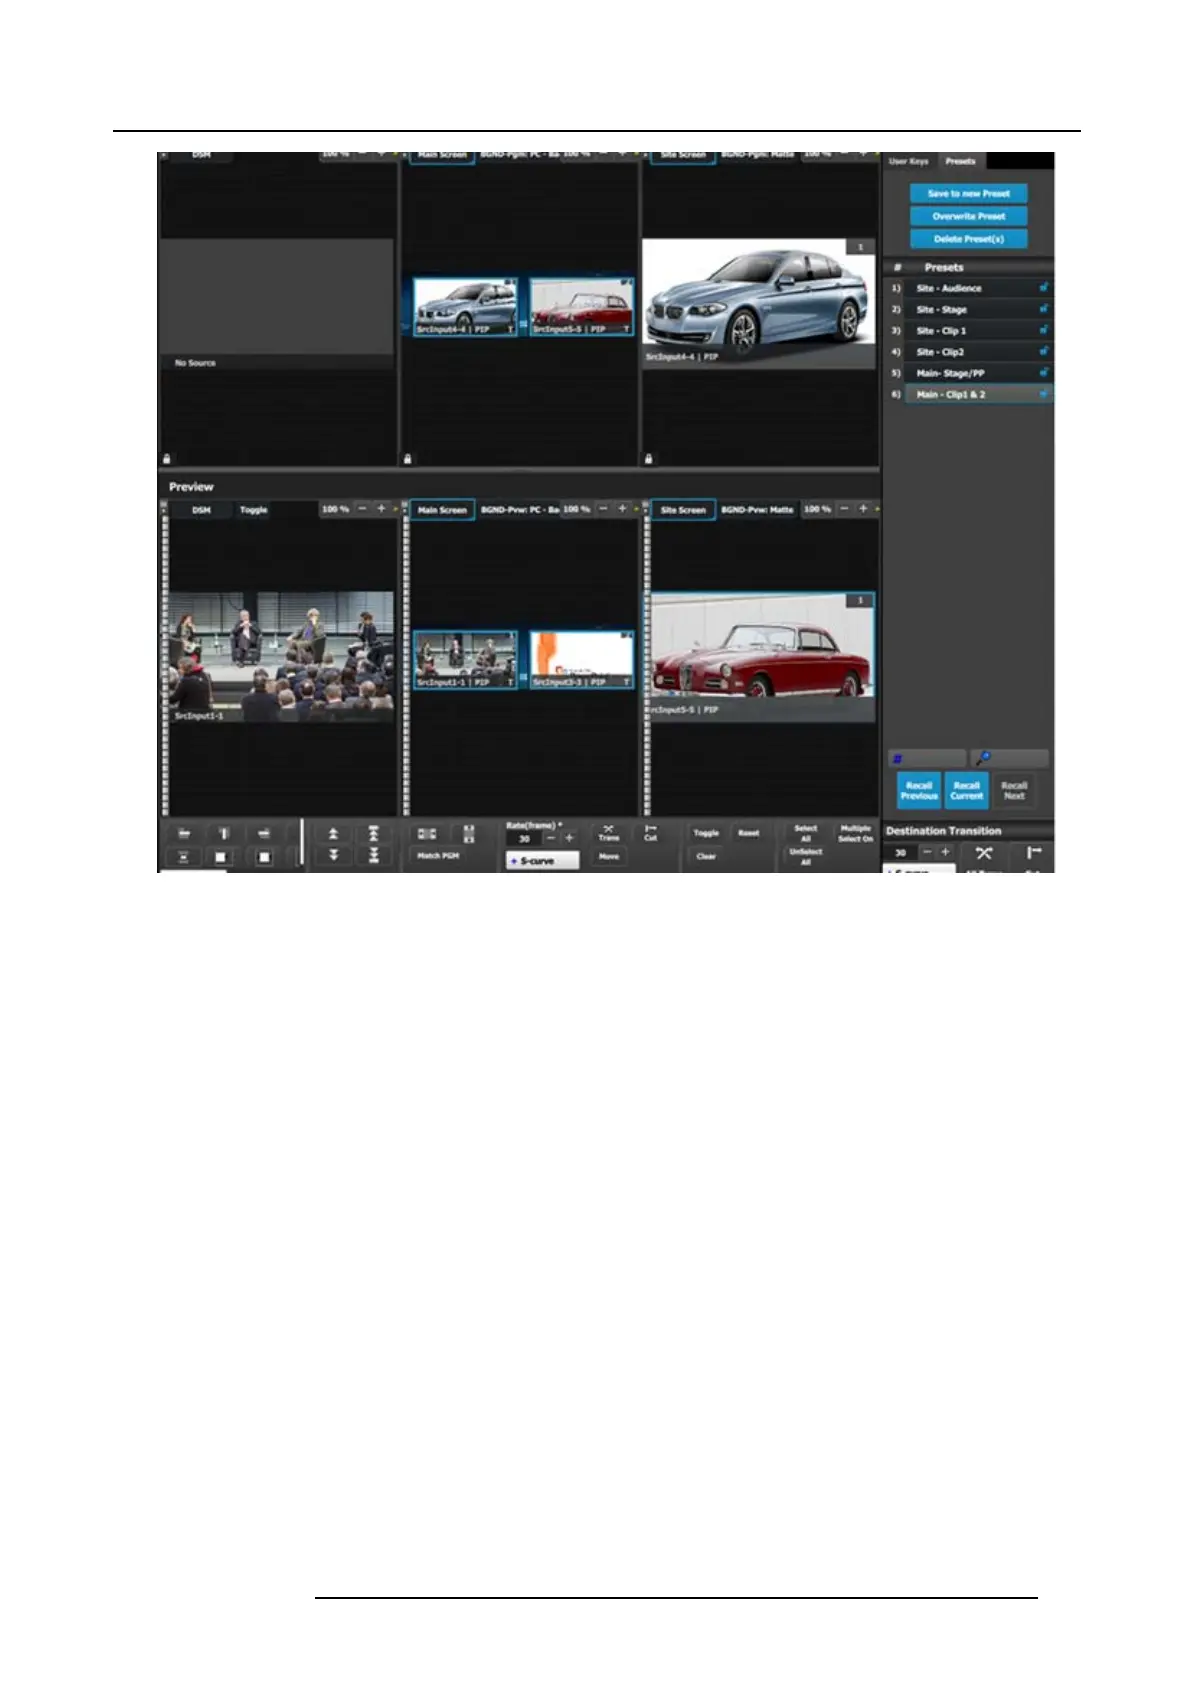Increase the Rate(frame) value with plus

tap(569, 838)
